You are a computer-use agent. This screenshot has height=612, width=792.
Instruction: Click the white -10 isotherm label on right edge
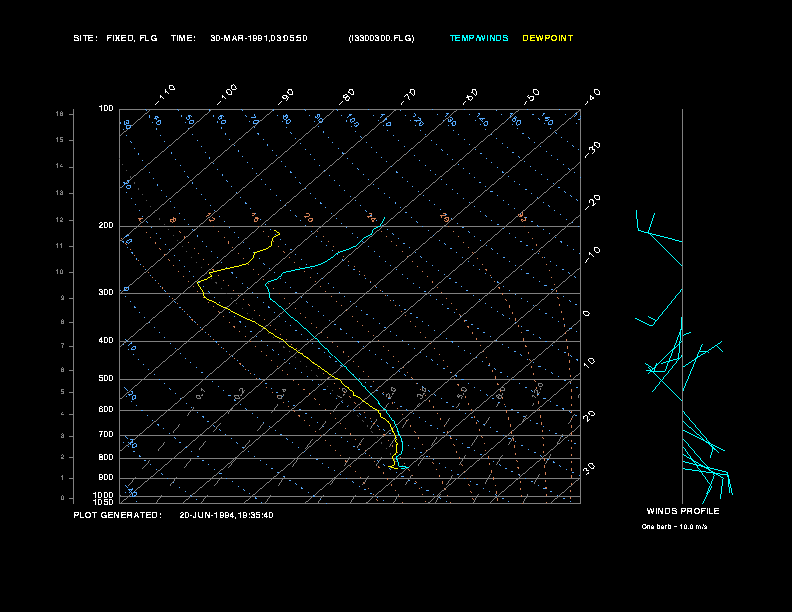[x=593, y=255]
